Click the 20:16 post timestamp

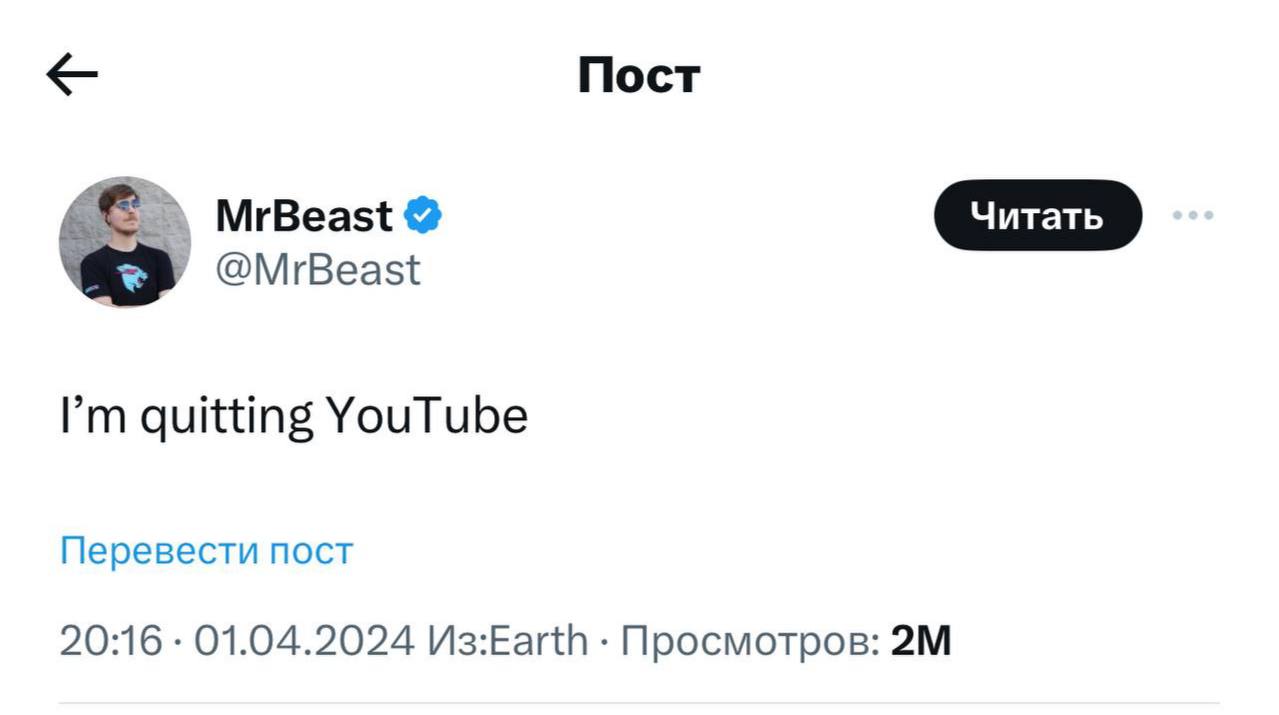110,640
